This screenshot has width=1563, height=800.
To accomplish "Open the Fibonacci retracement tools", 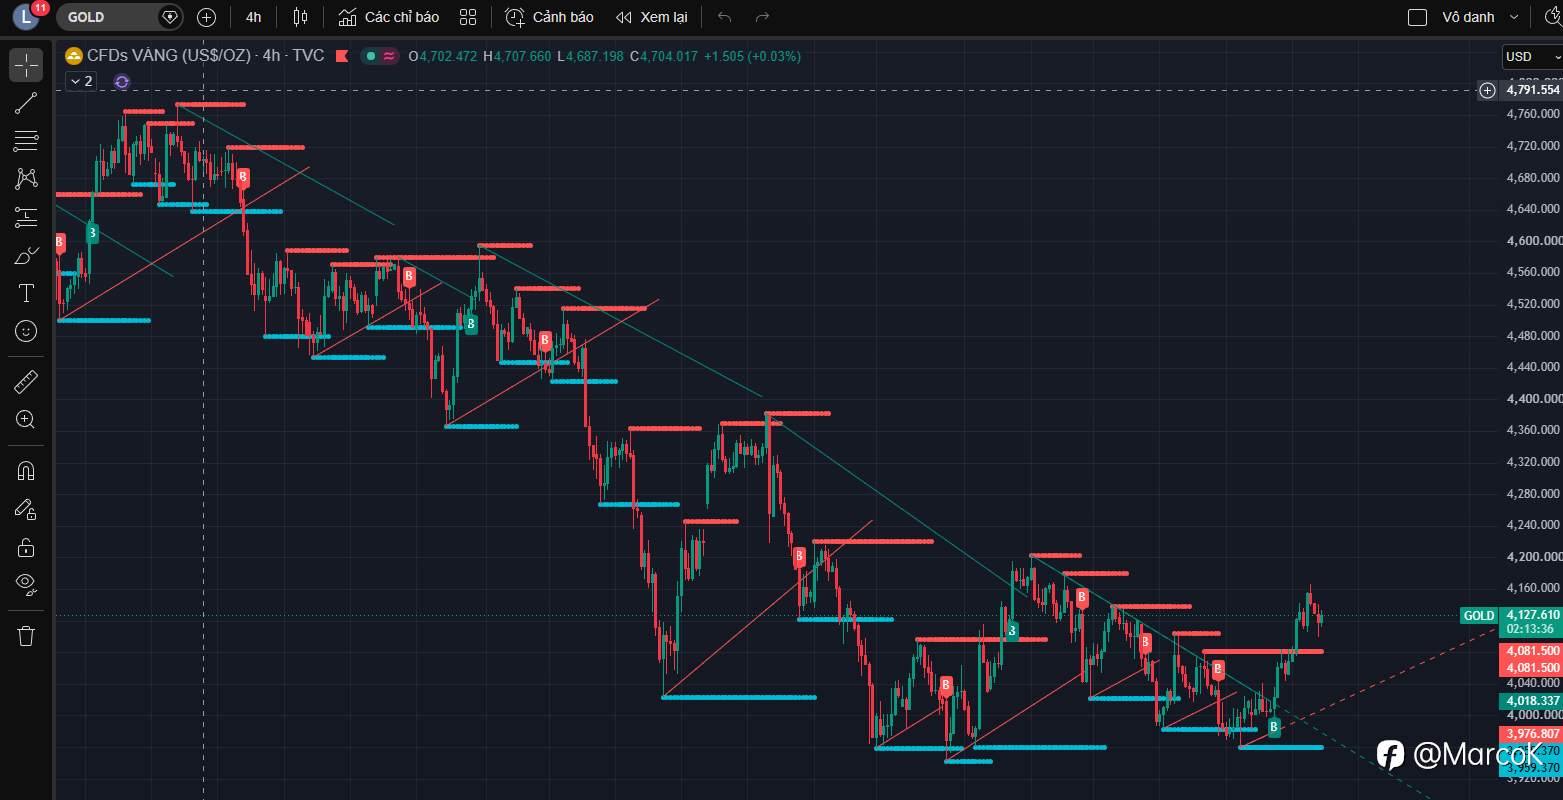I will tap(26, 140).
